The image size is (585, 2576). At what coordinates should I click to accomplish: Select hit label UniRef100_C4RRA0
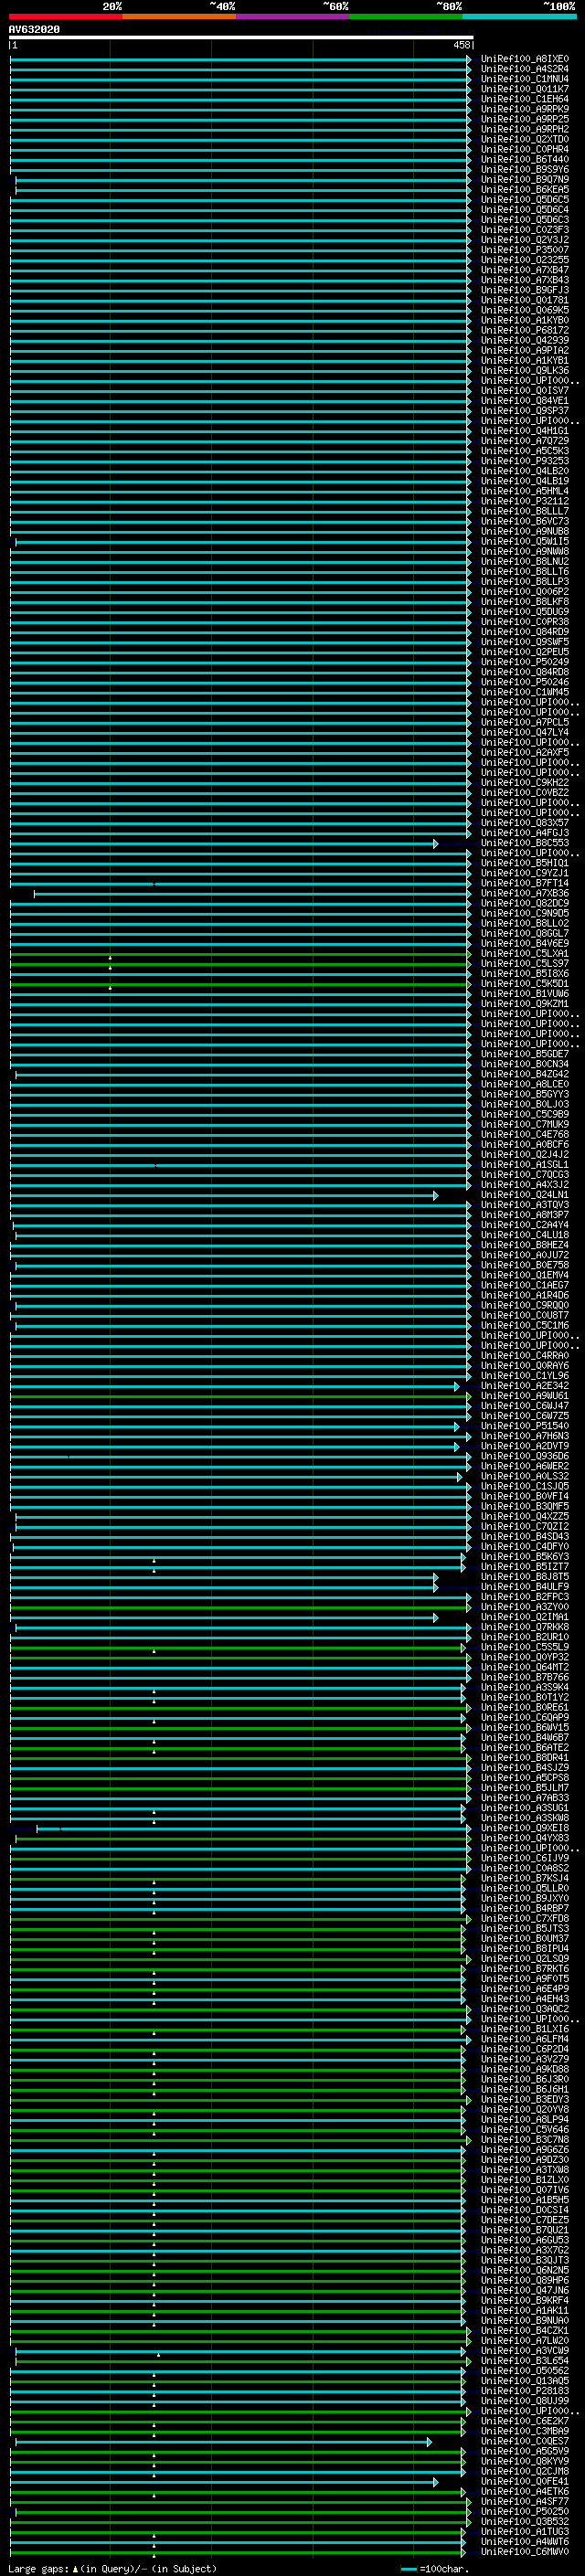point(525,1355)
